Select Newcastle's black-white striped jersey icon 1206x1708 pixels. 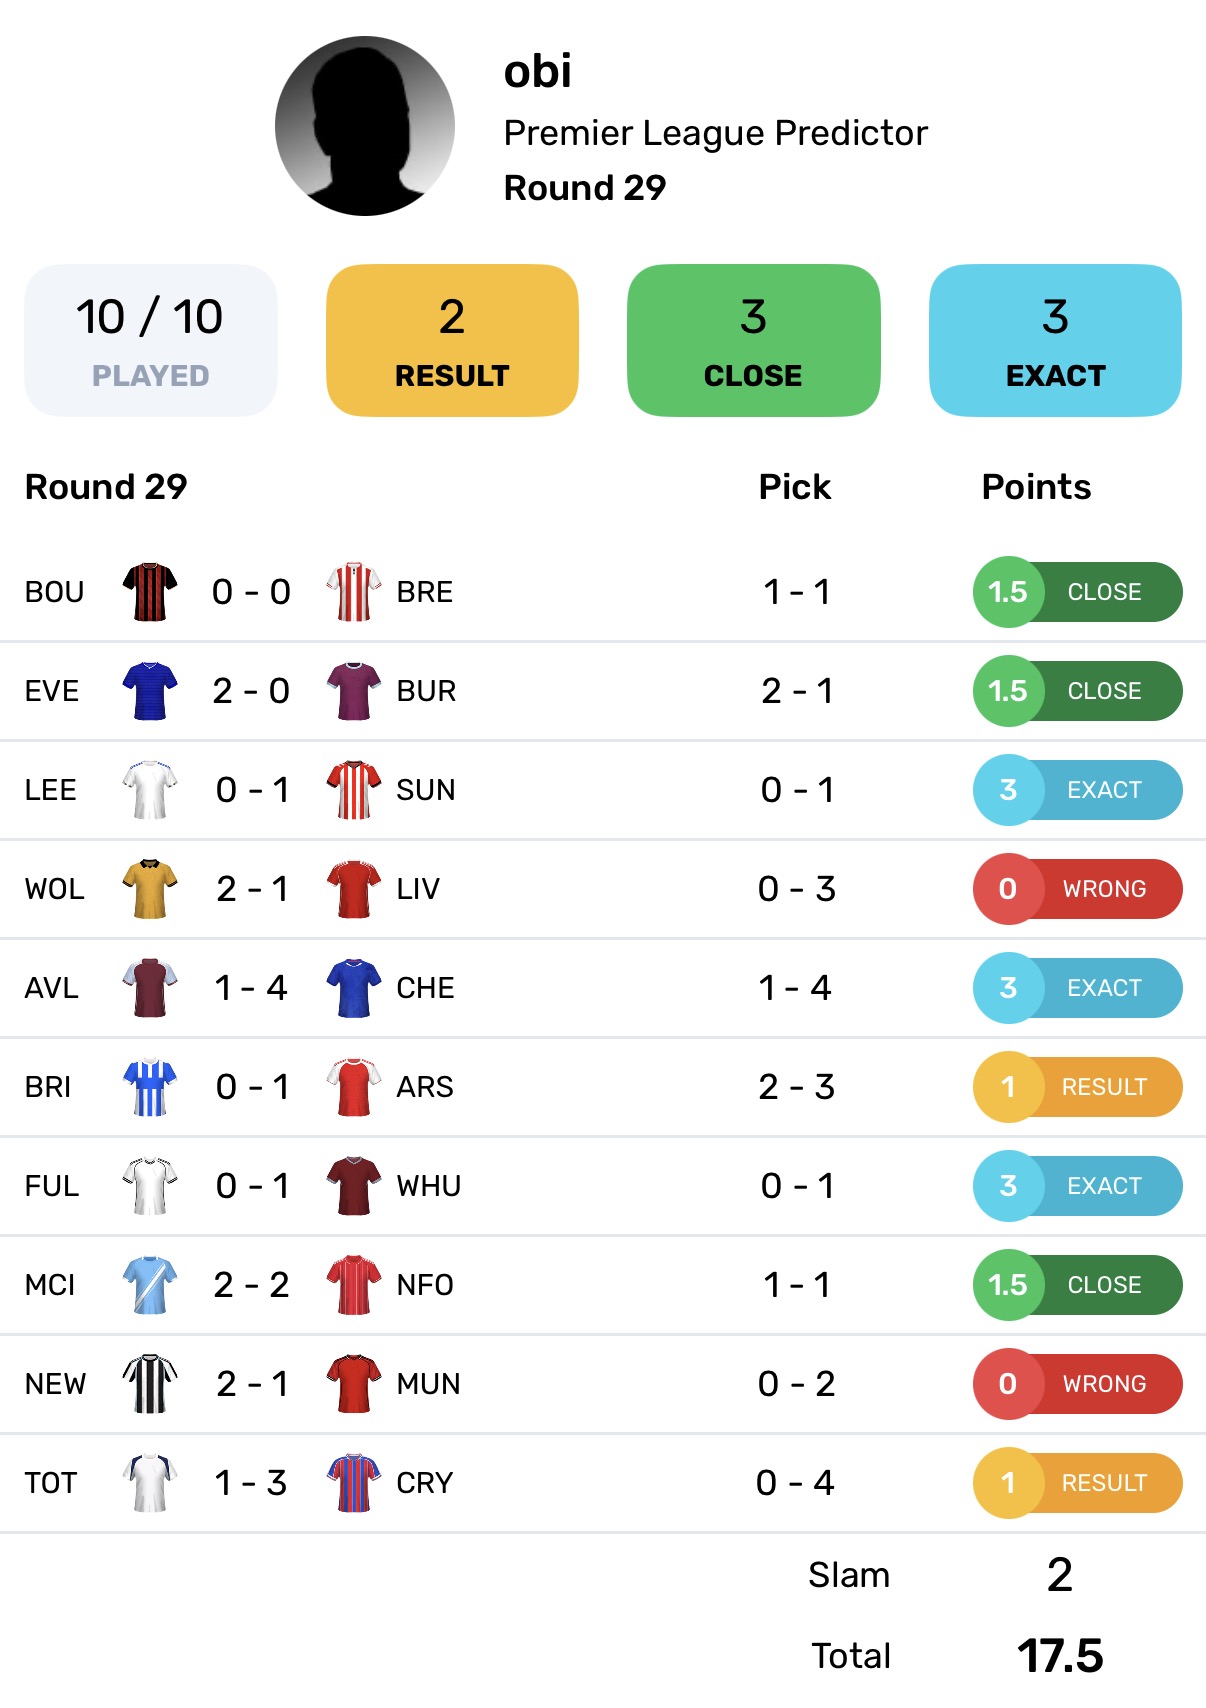[150, 1383]
